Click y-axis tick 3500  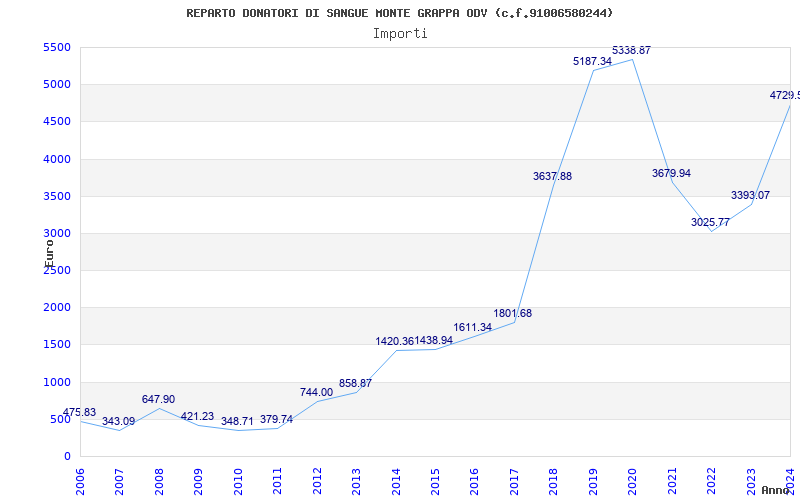click(x=57, y=196)
